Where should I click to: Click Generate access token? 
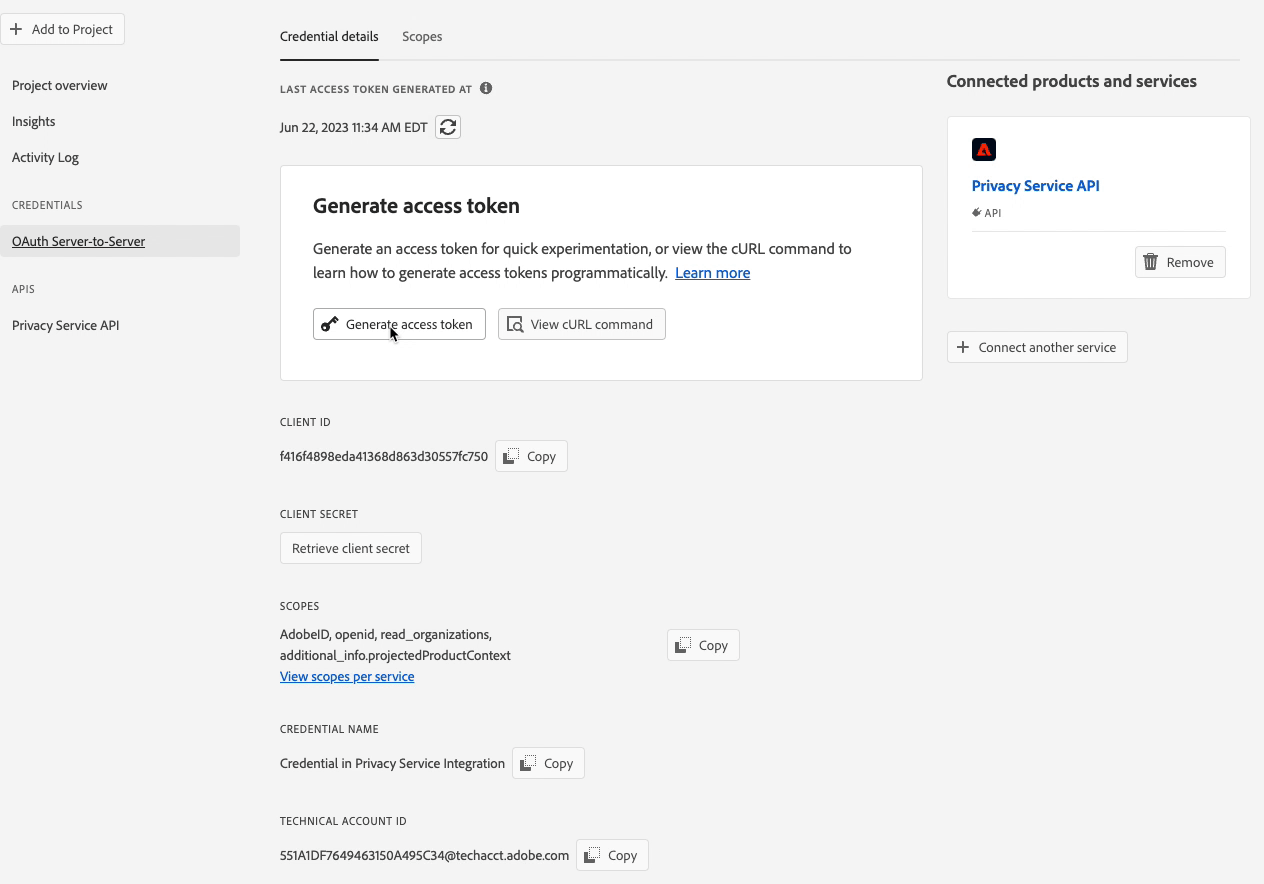(398, 324)
